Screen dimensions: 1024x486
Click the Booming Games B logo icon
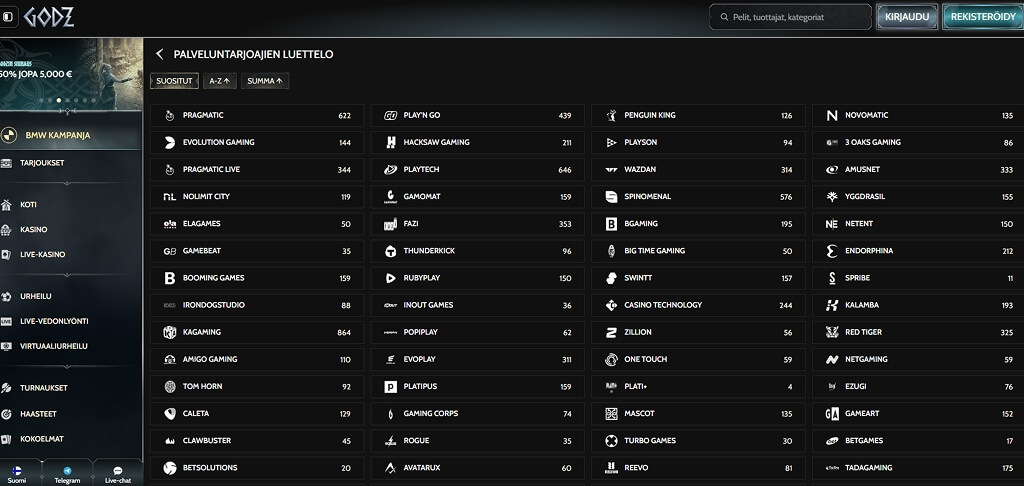[x=170, y=278]
